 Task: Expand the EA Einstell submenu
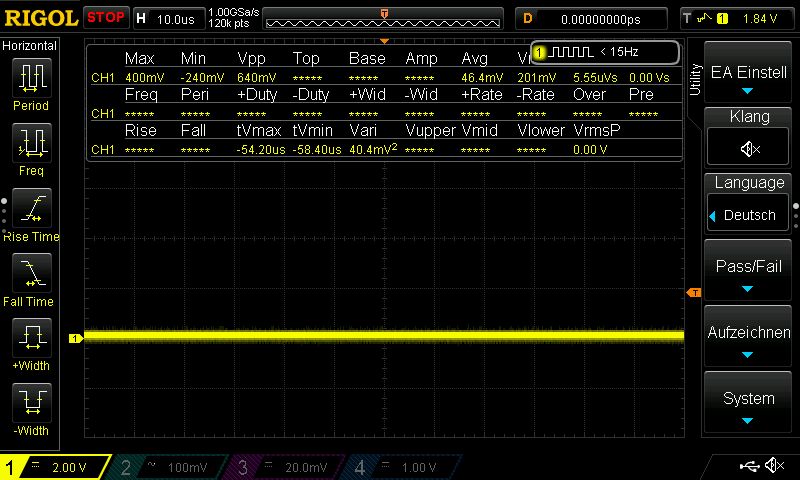[x=749, y=78]
